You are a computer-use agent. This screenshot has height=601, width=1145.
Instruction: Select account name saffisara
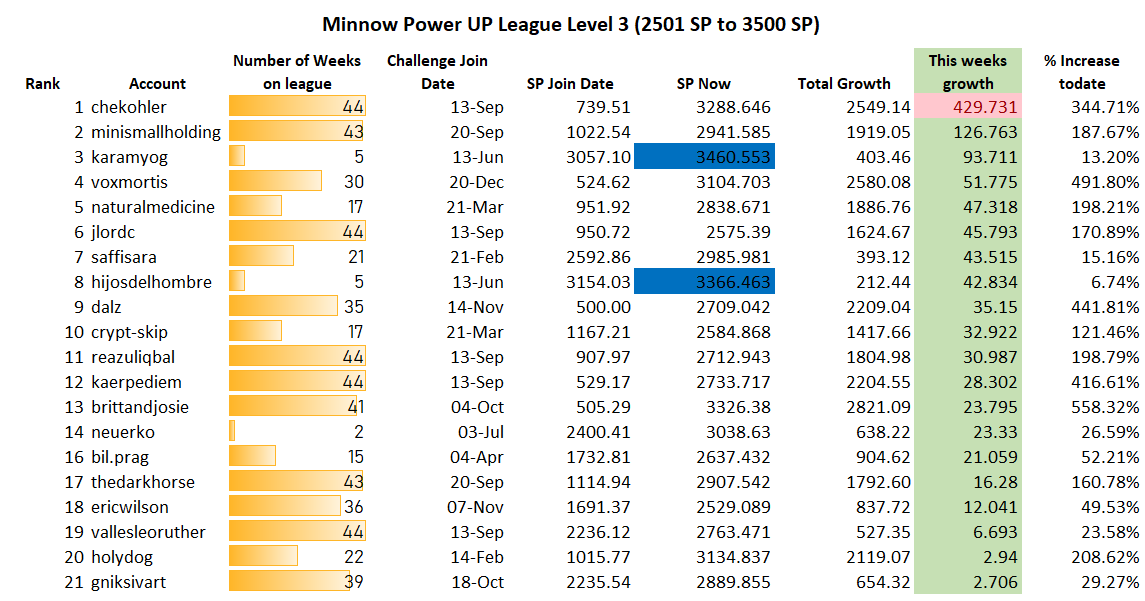123,257
